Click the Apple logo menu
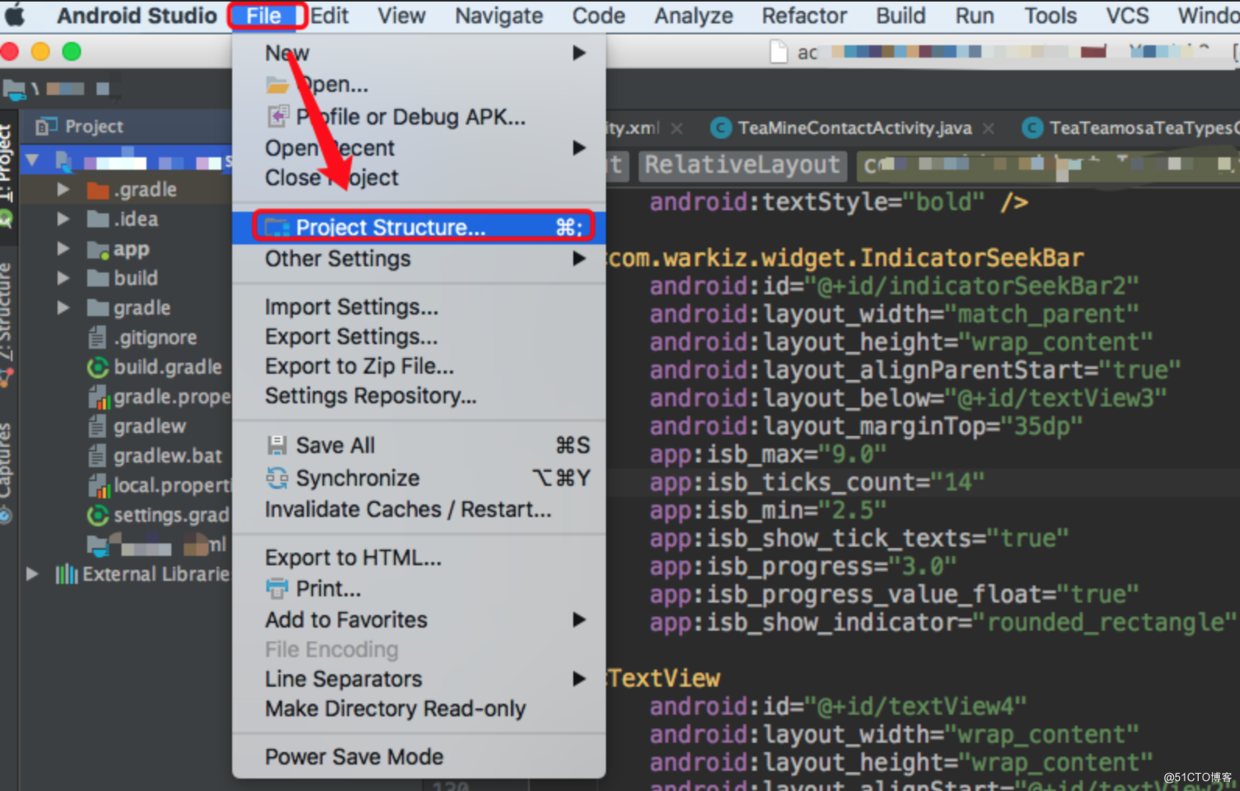Image resolution: width=1240 pixels, height=791 pixels. 16,15
